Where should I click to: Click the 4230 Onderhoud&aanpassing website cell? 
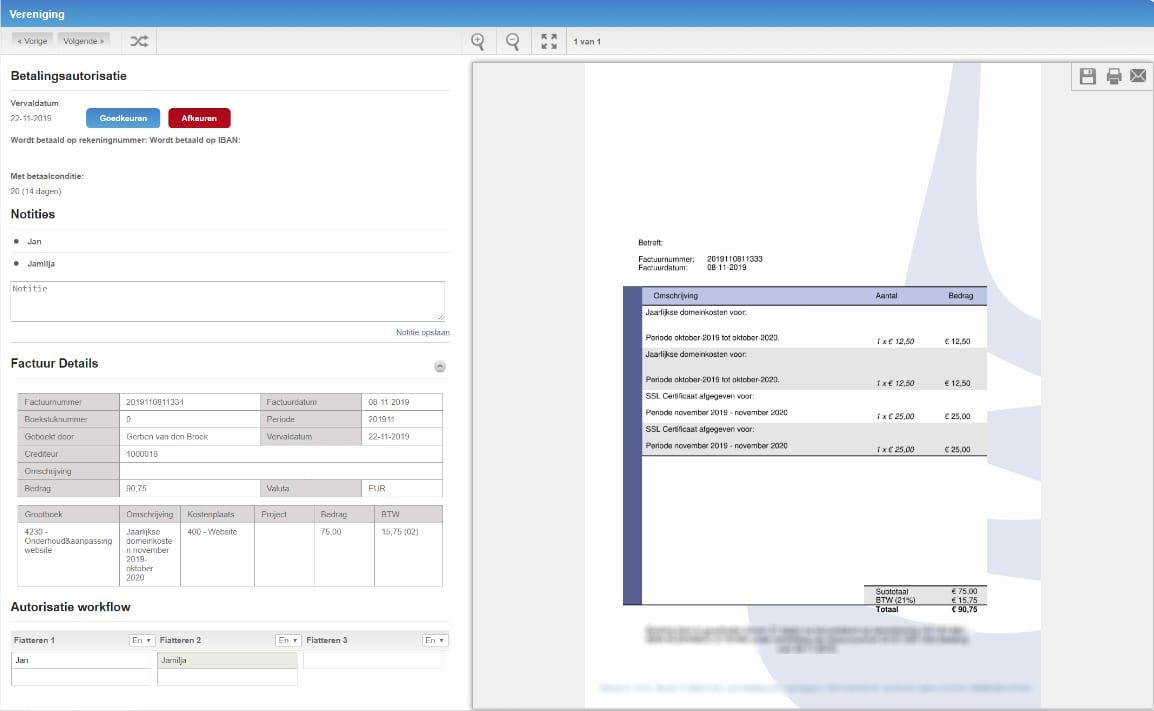click(x=68, y=554)
